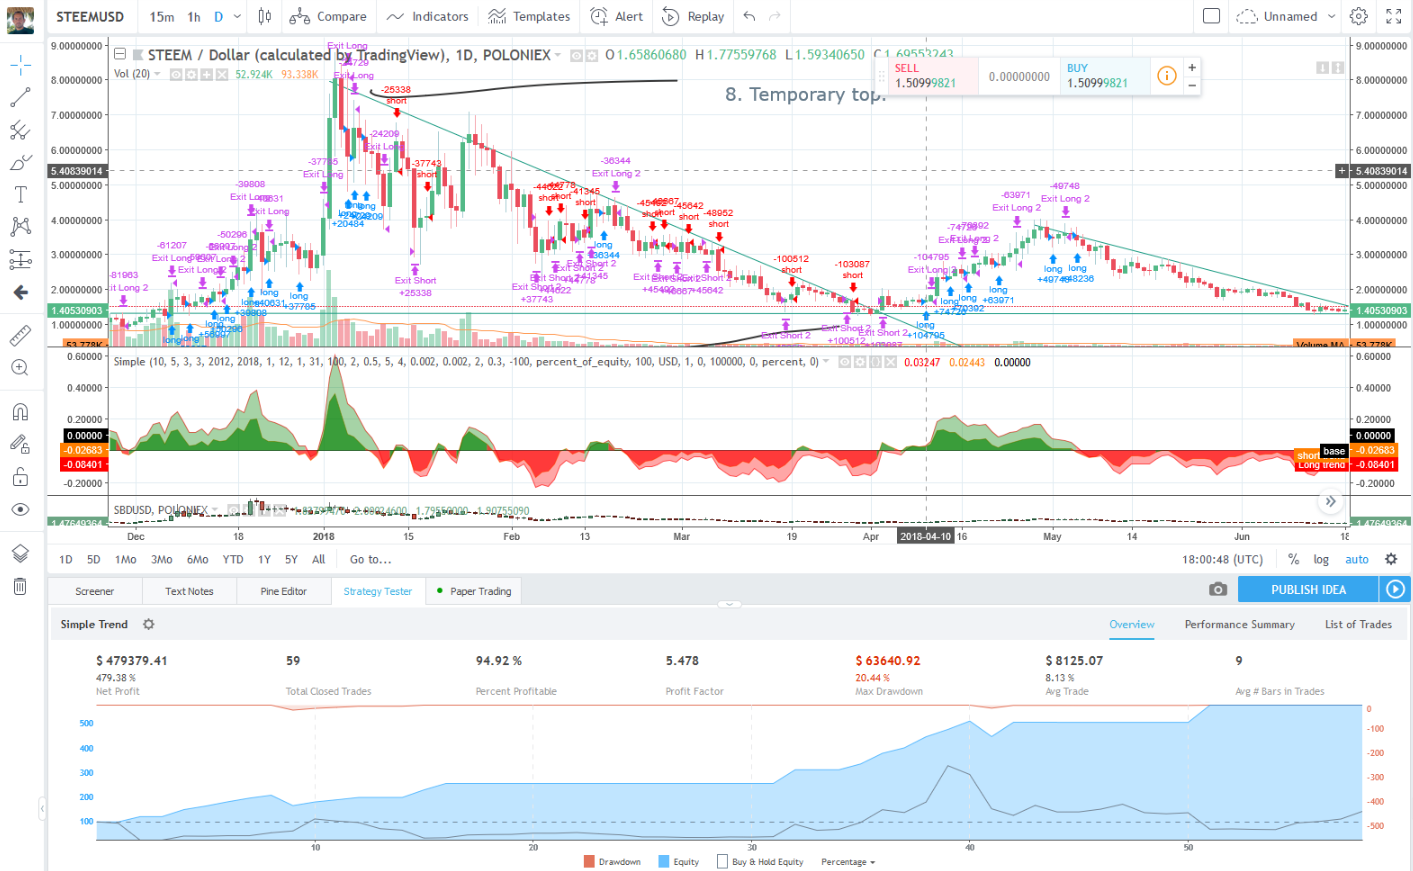Toggle magnet mode for drawings
1413x871 pixels.
click(x=20, y=412)
